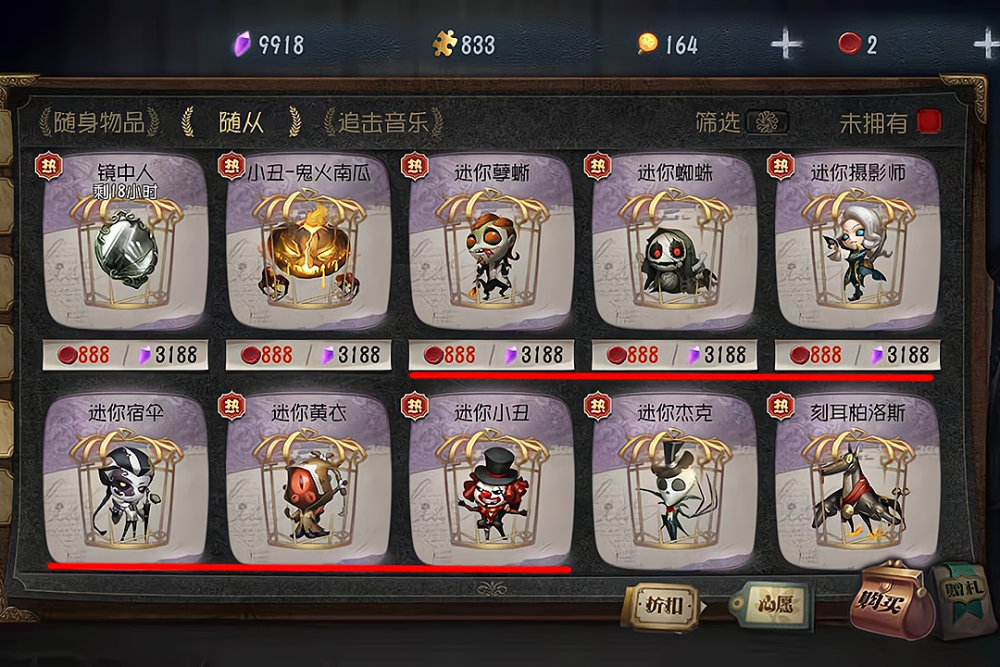
Task: Open the 折扣 discount button
Action: [662, 605]
